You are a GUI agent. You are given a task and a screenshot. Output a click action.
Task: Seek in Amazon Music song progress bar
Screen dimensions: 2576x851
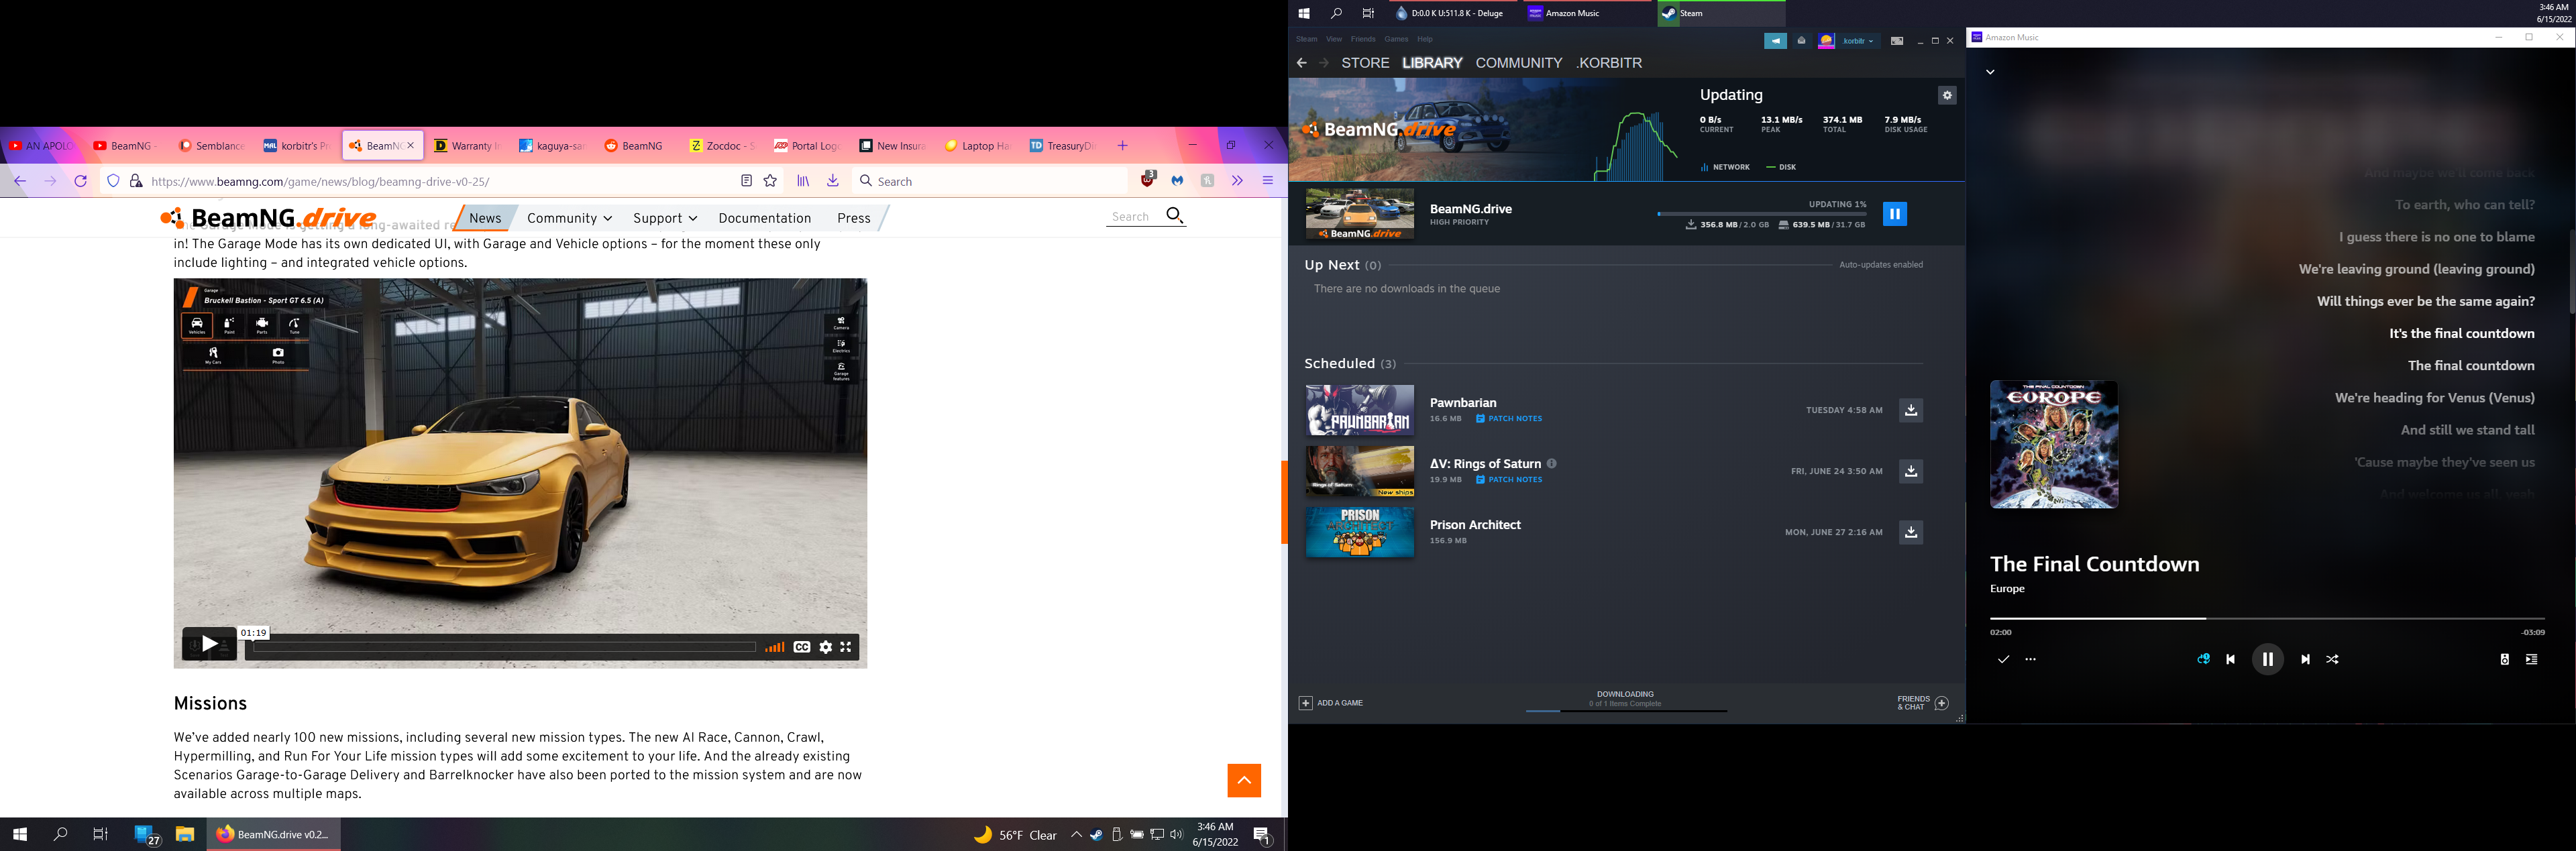2266,619
